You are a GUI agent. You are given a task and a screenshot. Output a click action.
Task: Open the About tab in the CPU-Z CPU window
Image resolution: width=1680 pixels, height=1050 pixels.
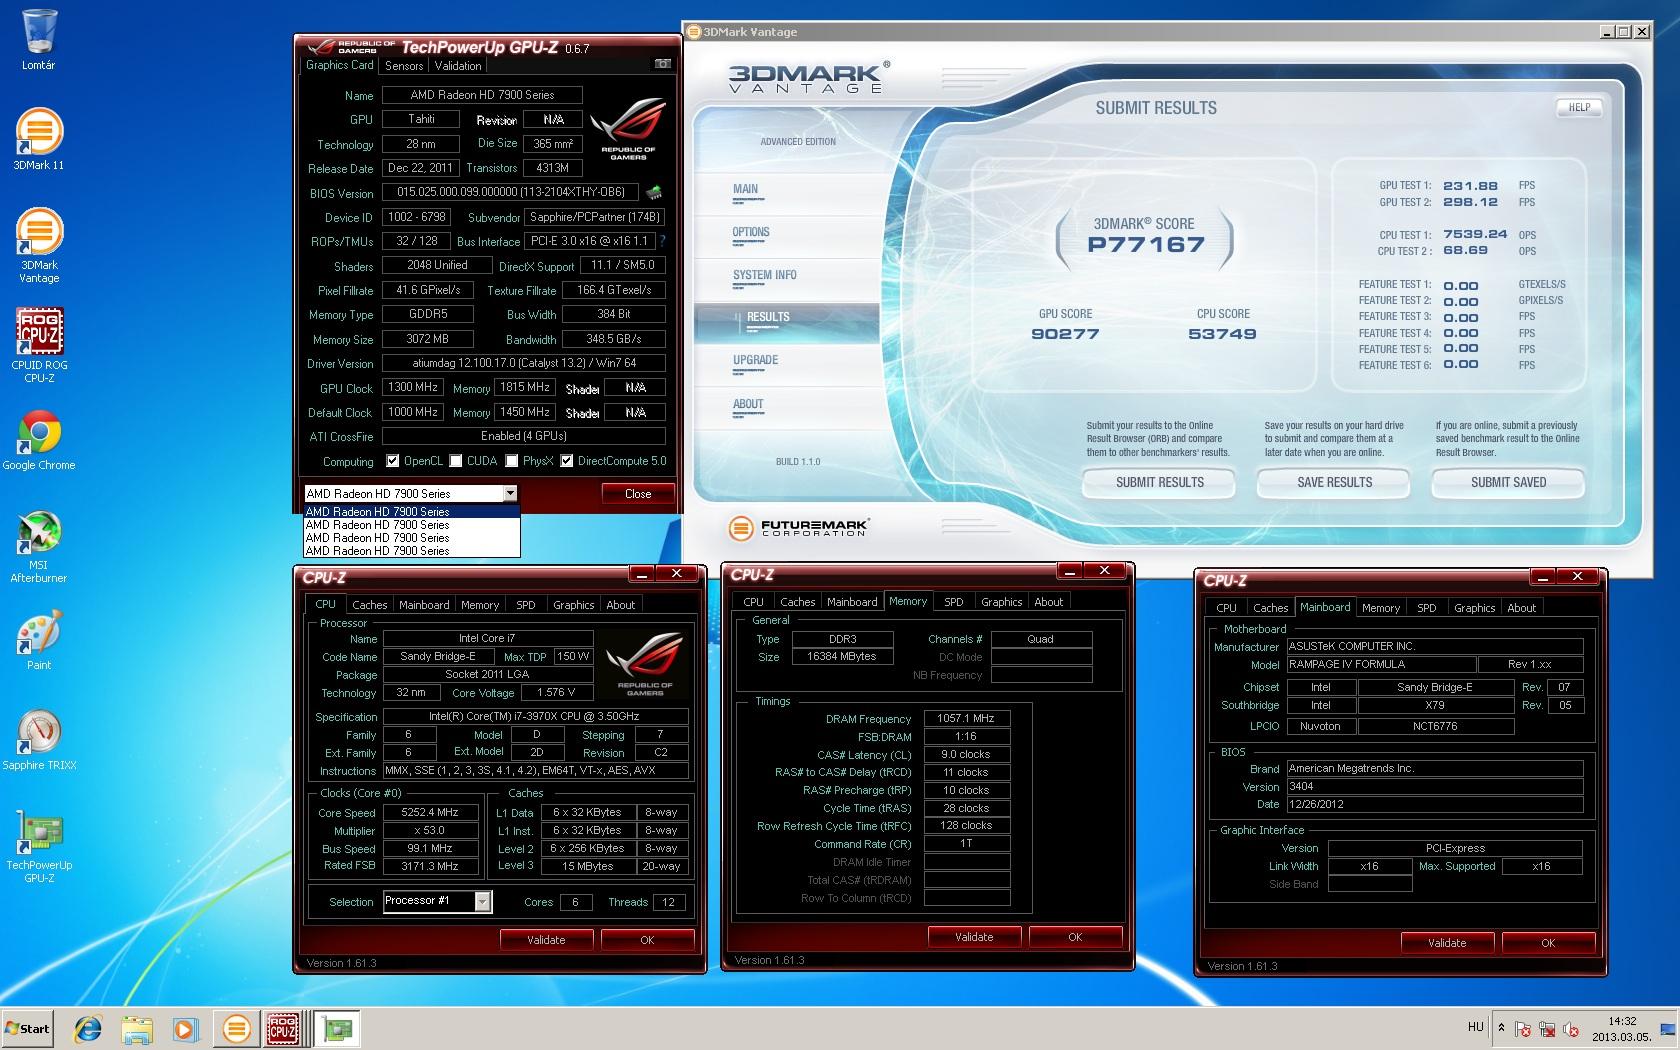click(621, 605)
